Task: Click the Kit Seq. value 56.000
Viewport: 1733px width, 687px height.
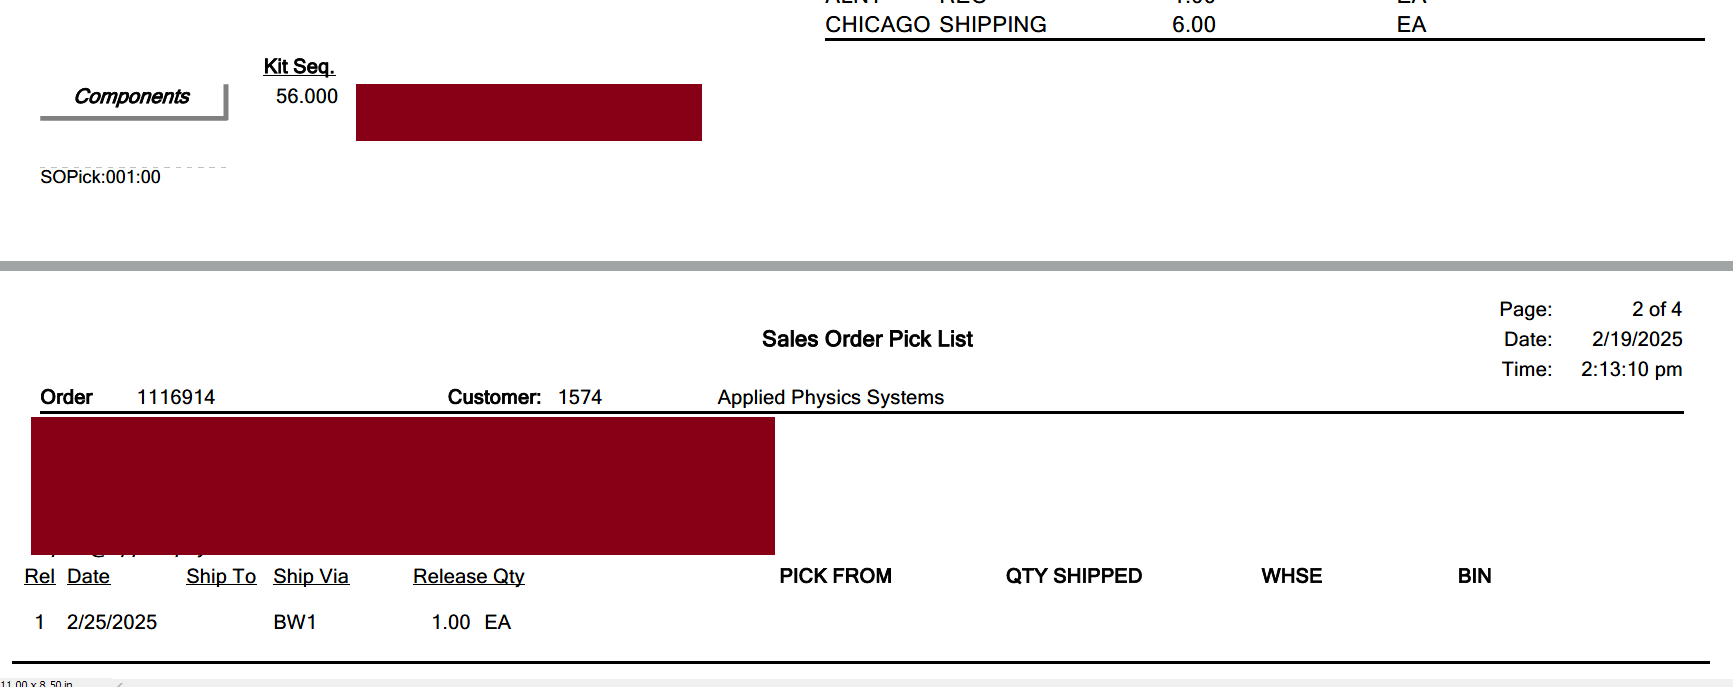Action: (307, 97)
